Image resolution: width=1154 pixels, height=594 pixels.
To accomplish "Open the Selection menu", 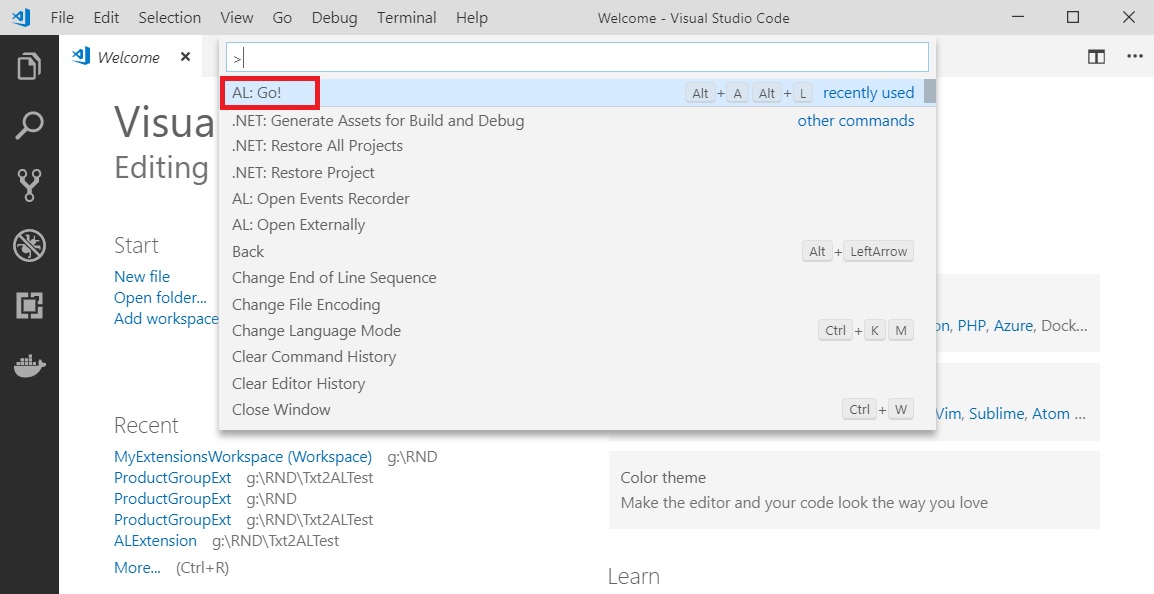I will tap(169, 17).
